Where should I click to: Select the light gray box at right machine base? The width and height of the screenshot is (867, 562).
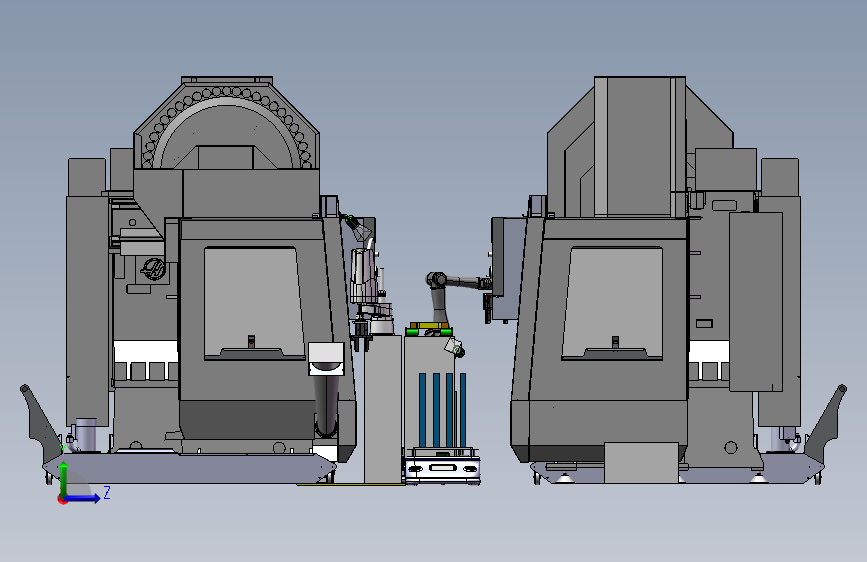click(x=641, y=462)
